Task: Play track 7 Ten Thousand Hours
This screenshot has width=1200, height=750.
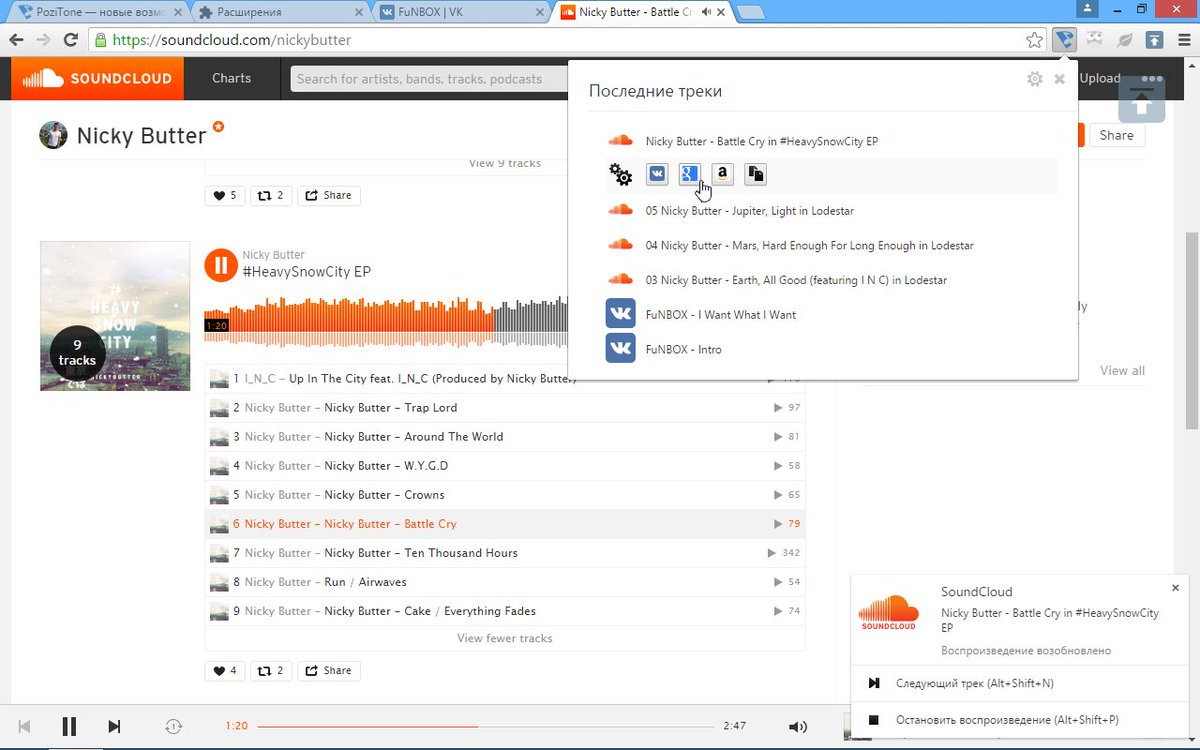Action: coord(505,553)
